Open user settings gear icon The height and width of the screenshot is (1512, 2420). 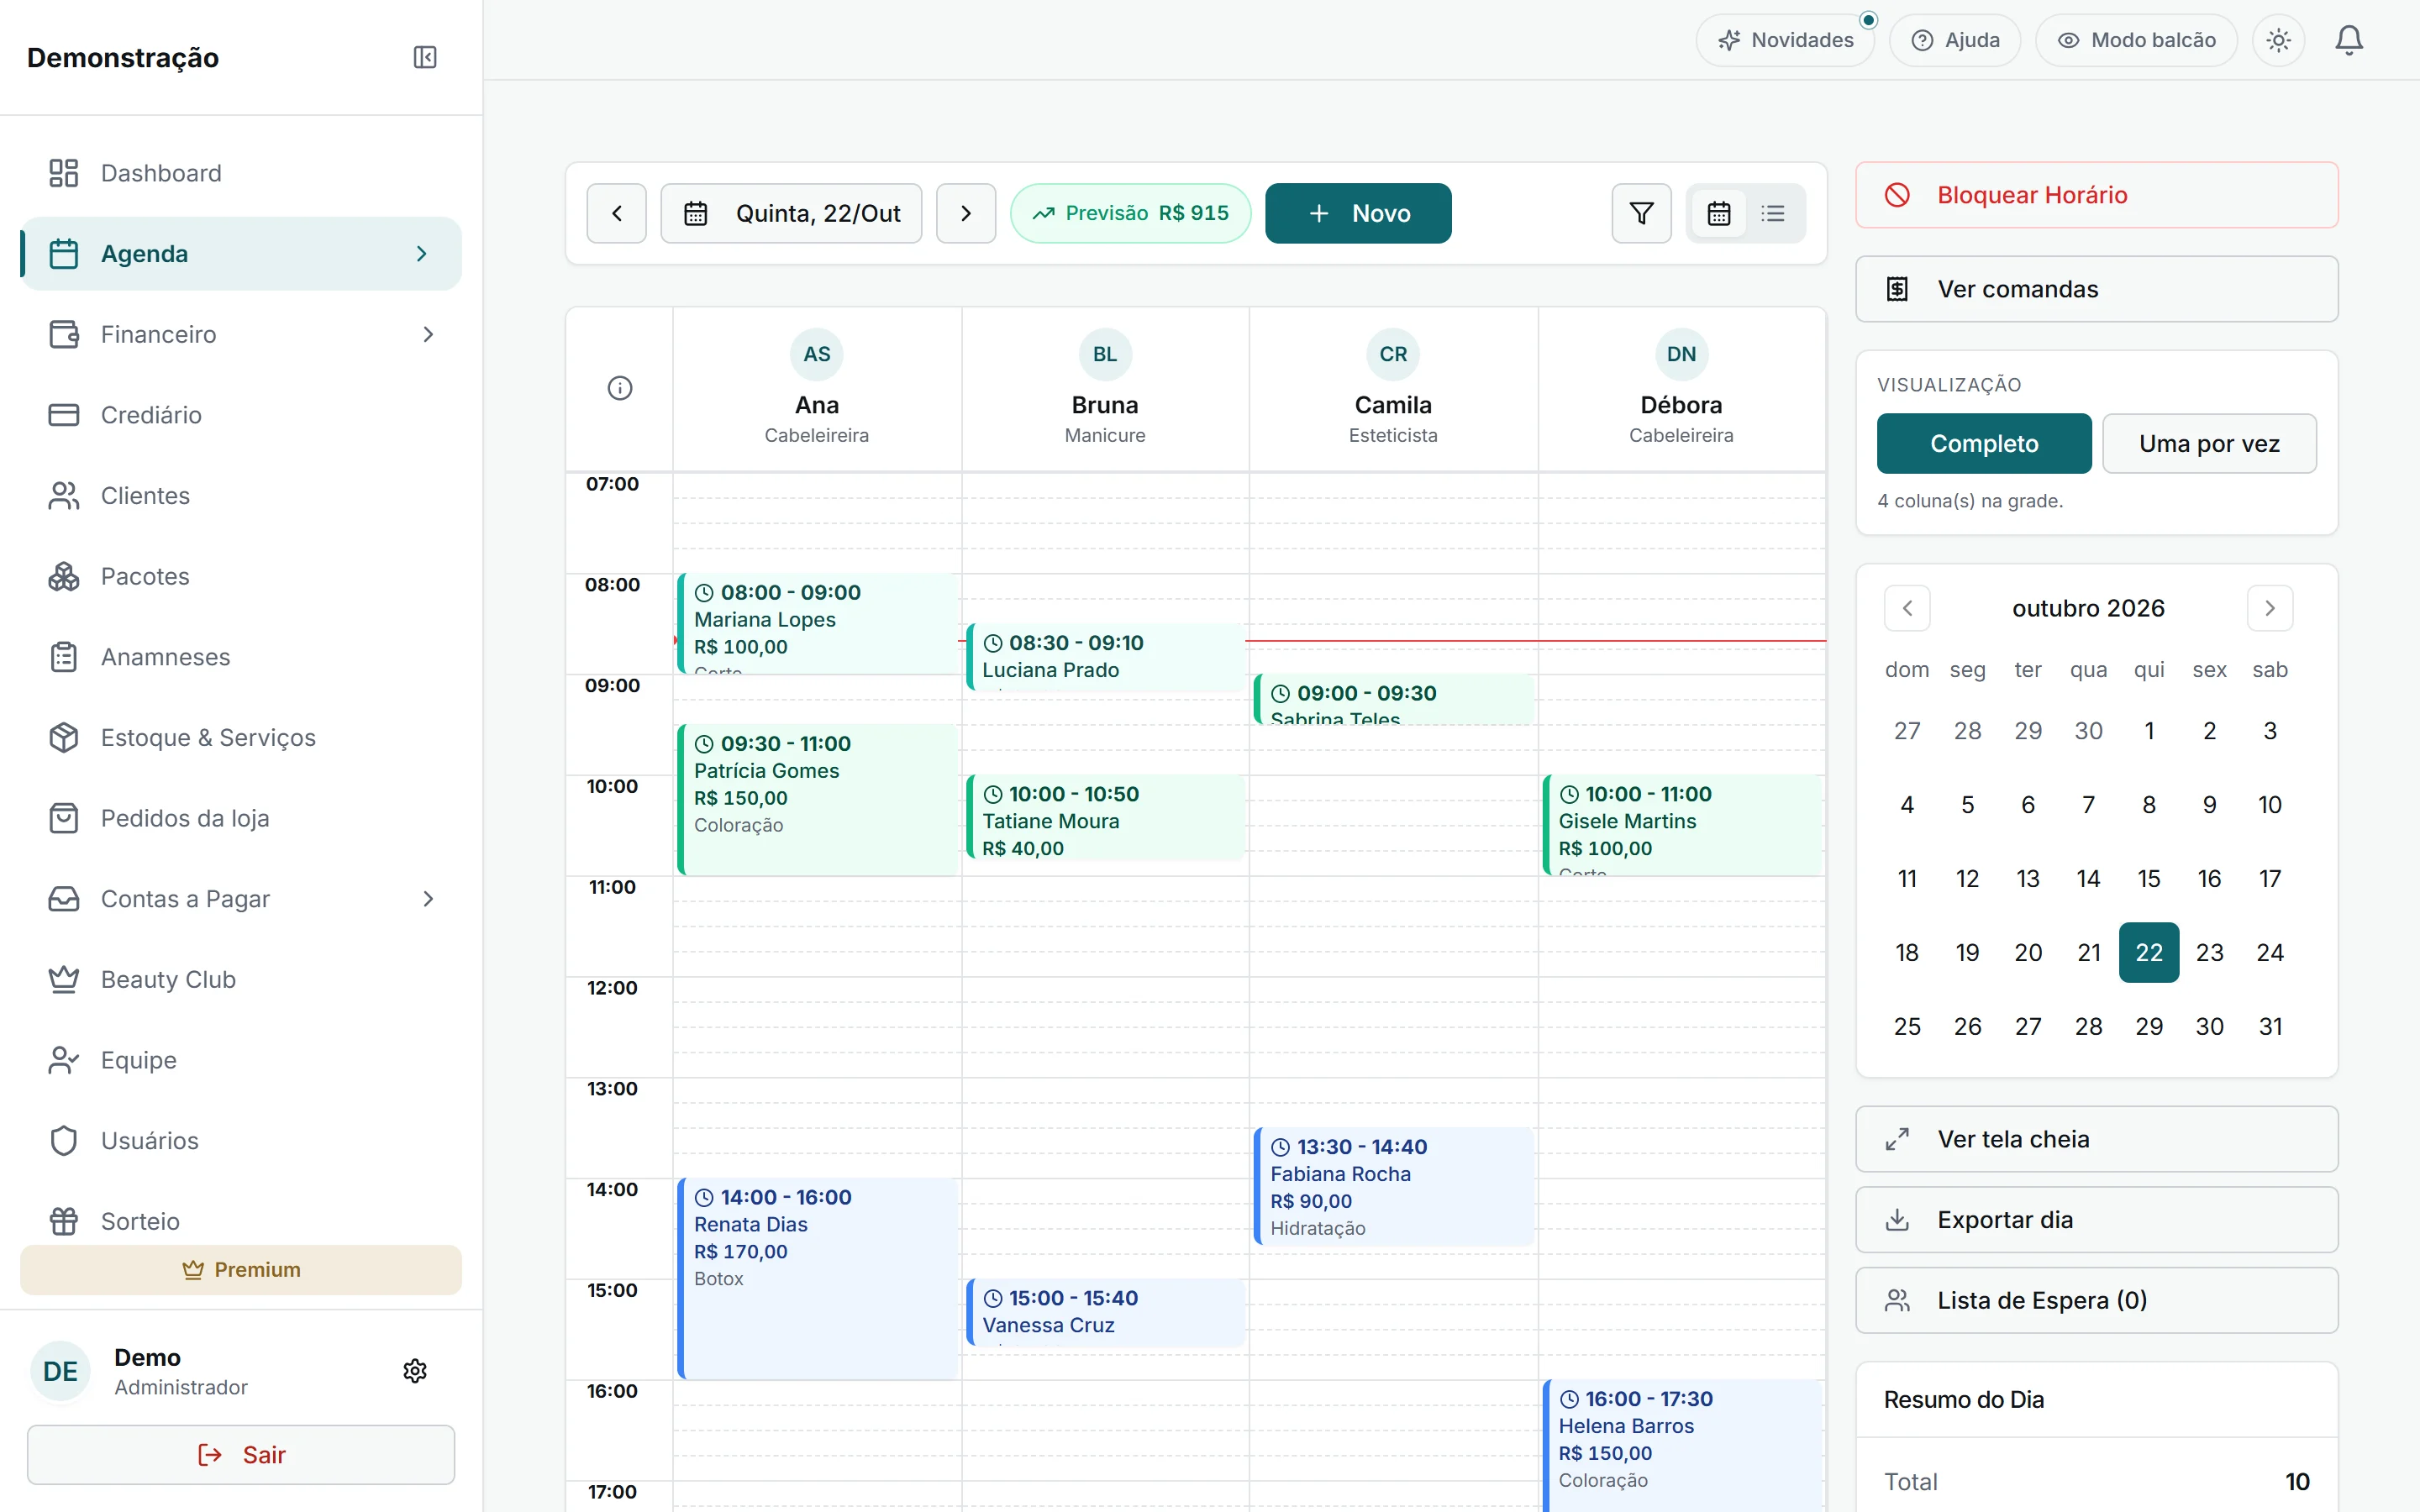(x=415, y=1371)
